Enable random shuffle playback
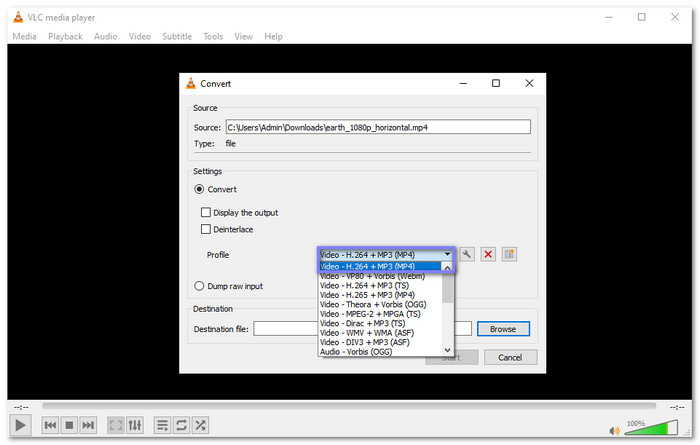700x445 pixels. pos(200,425)
